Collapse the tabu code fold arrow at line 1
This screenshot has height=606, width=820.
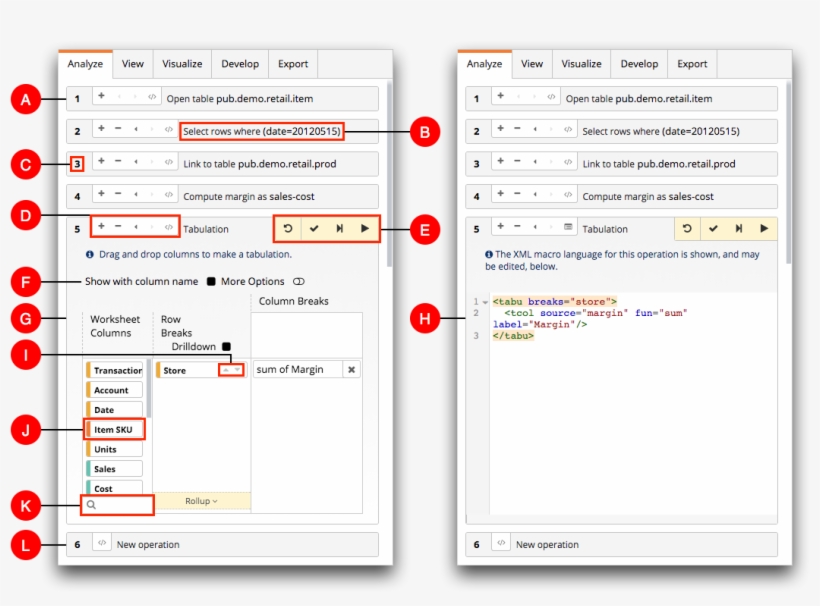[485, 302]
